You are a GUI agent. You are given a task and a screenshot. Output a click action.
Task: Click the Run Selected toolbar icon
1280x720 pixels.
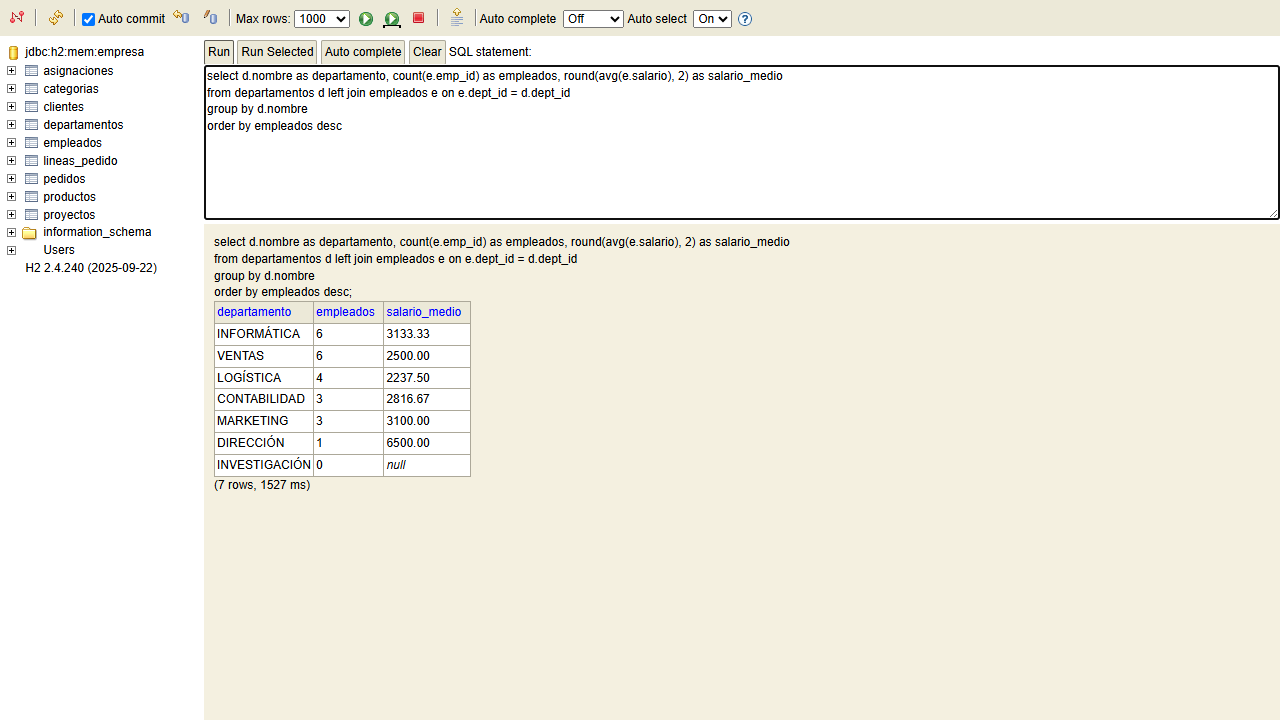click(392, 19)
